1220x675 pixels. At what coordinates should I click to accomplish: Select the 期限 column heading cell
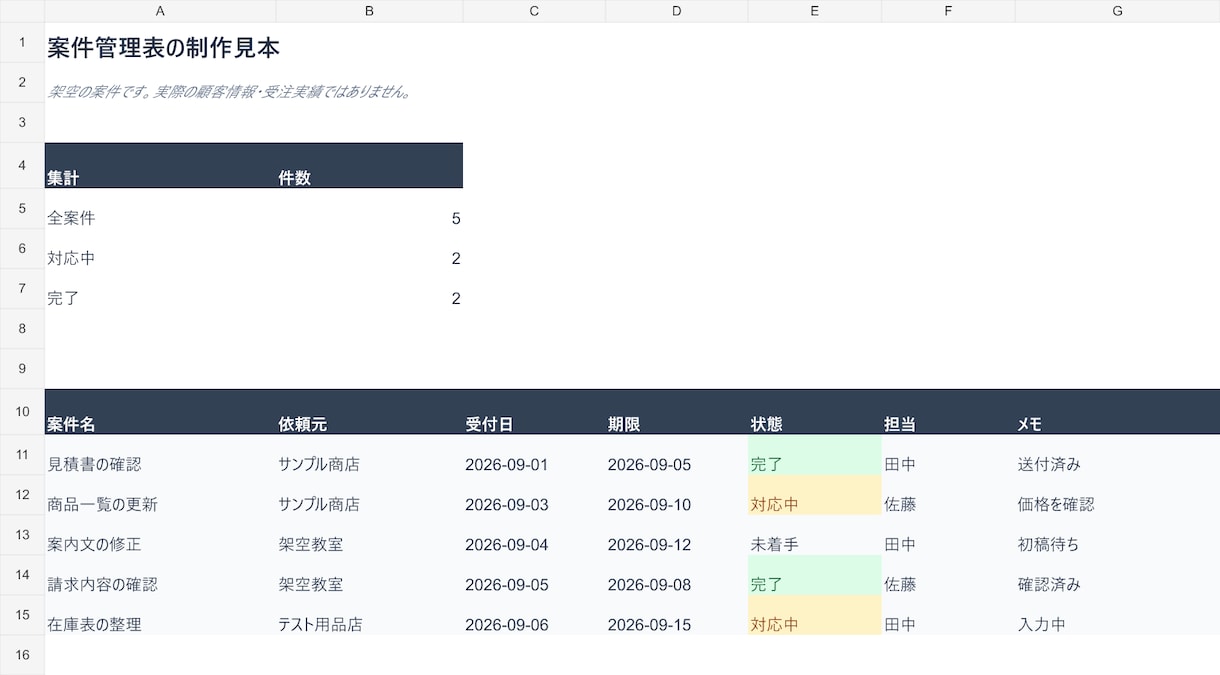pyautogui.click(x=676, y=412)
